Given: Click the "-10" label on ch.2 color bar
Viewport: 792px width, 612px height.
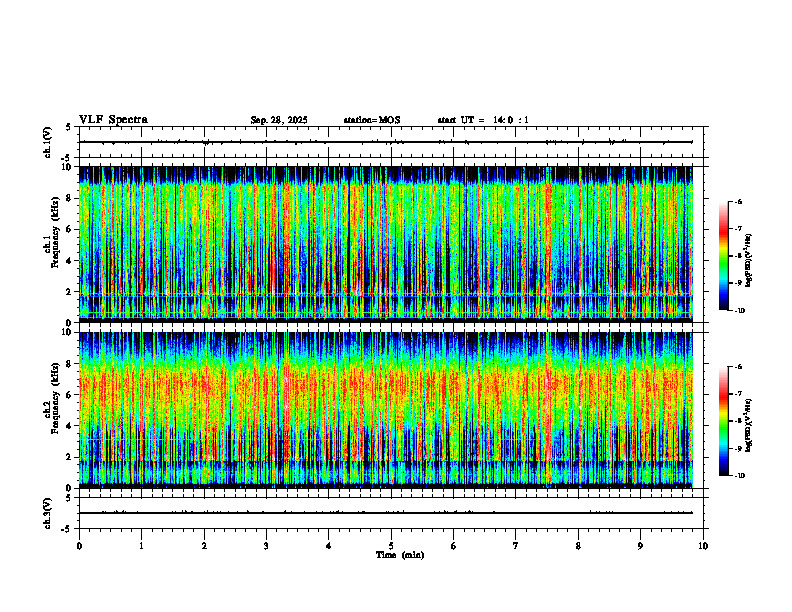Looking at the screenshot, I should click(740, 476).
